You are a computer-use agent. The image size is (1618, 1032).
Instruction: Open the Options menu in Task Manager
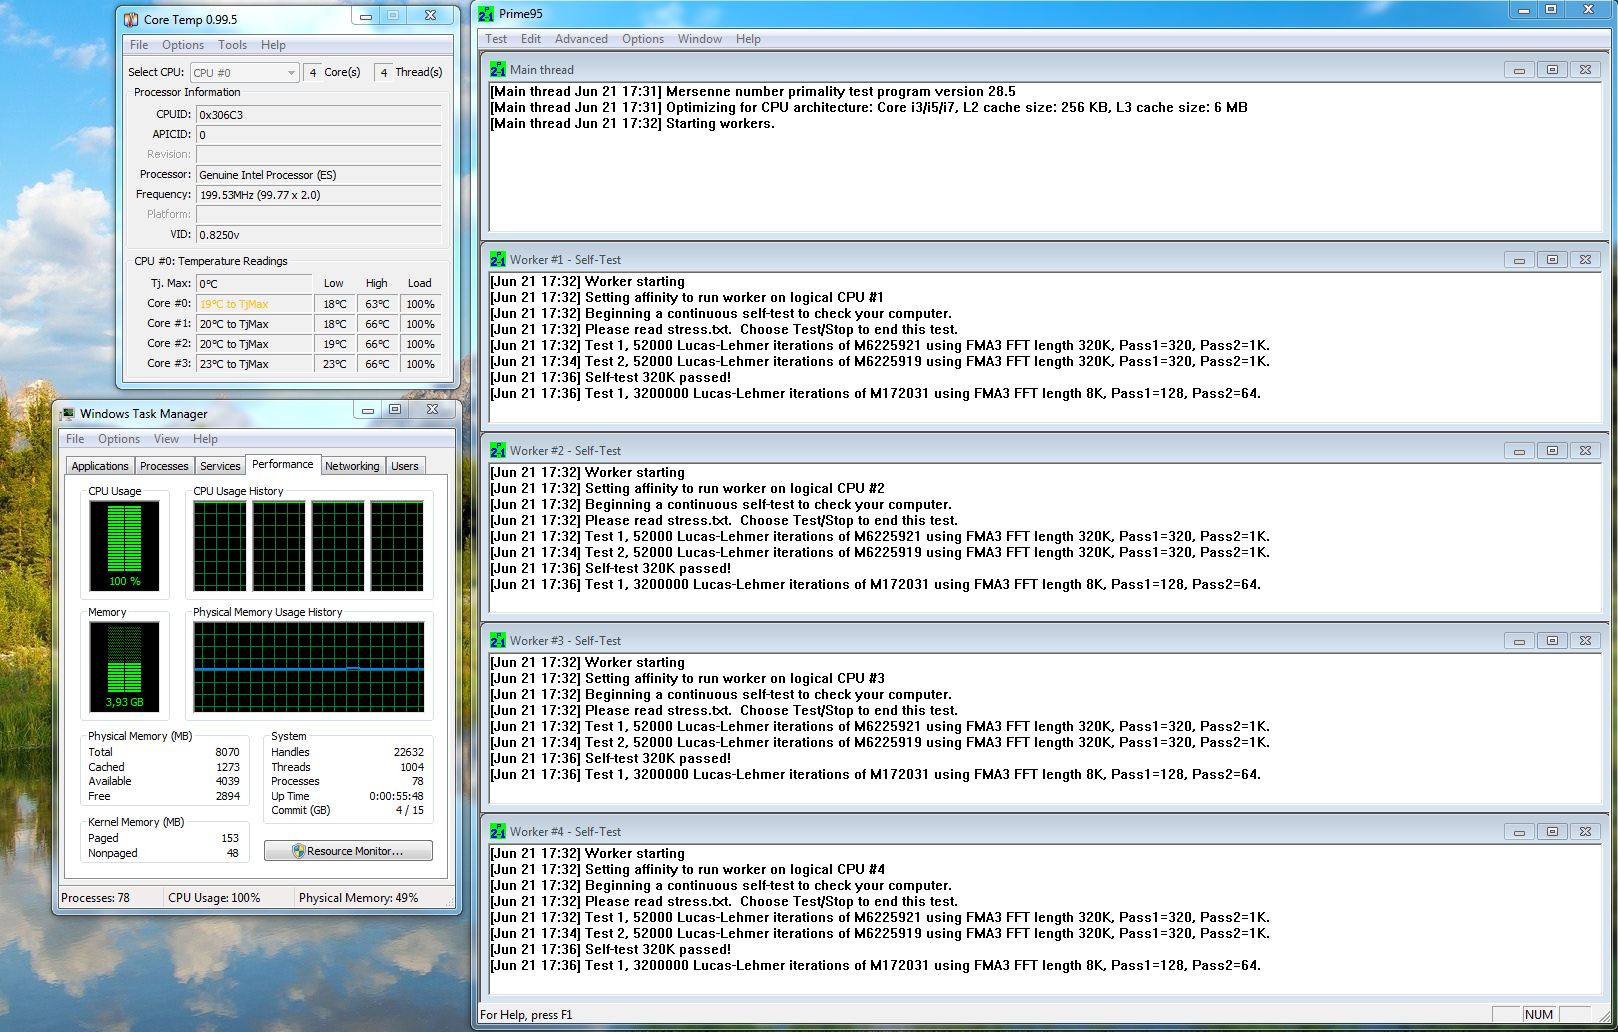119,439
